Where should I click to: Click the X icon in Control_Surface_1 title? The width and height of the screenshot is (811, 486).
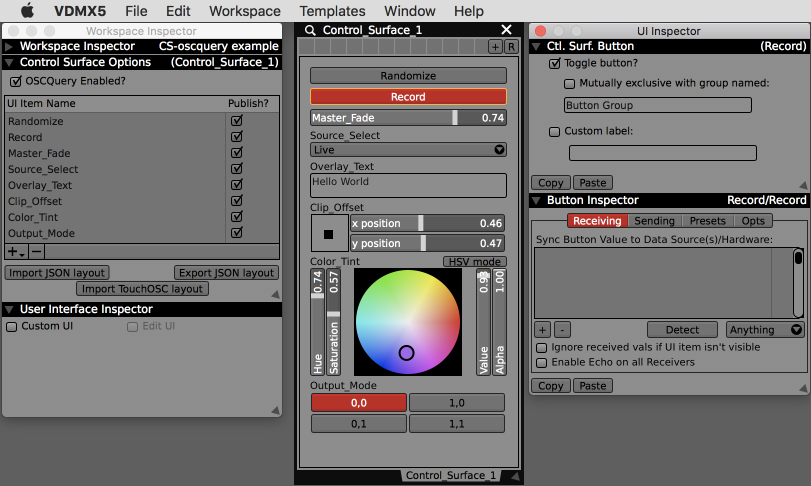[506, 30]
